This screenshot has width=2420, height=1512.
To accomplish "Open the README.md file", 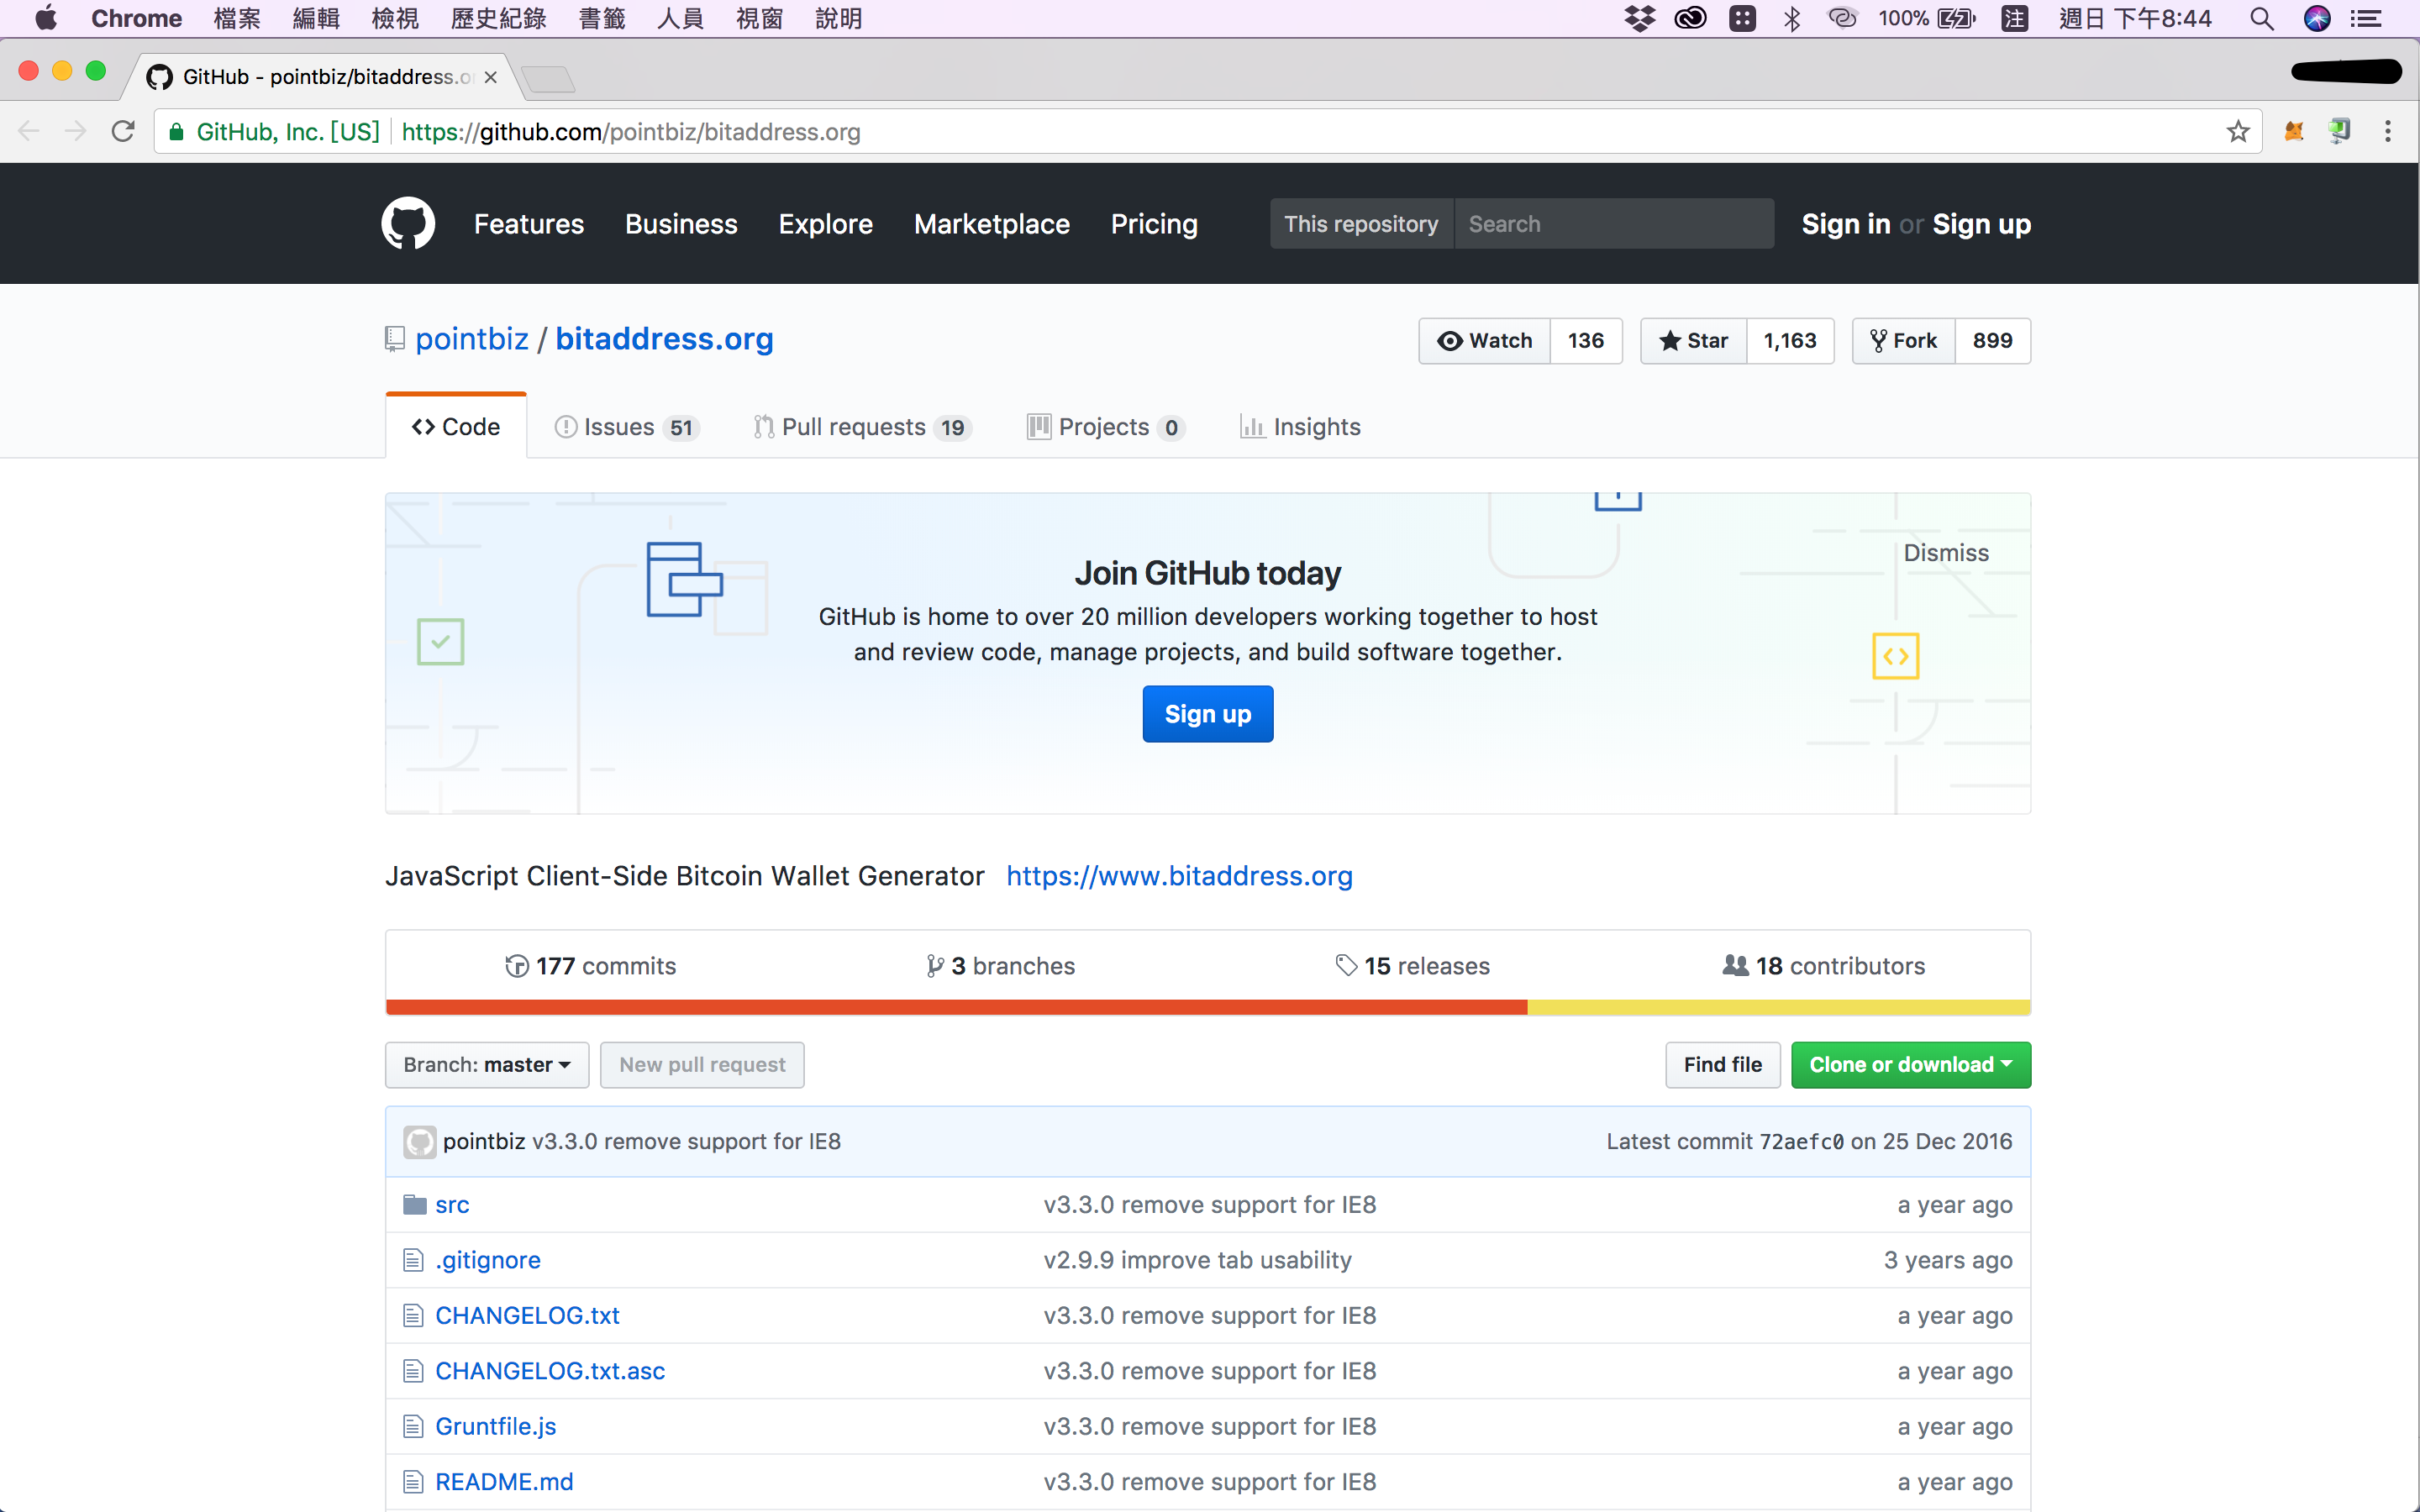I will pos(504,1481).
